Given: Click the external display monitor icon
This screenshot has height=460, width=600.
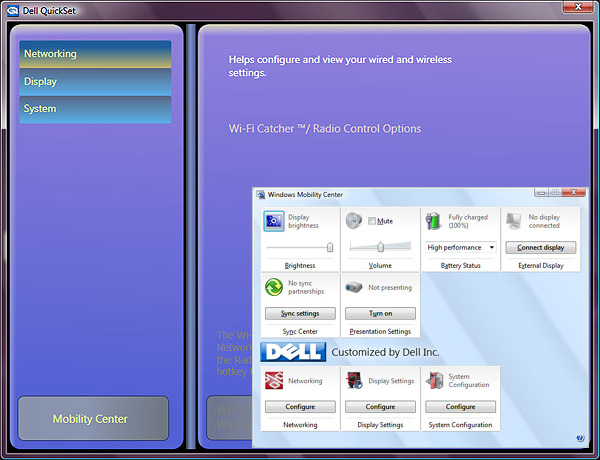Looking at the screenshot, I should (514, 221).
